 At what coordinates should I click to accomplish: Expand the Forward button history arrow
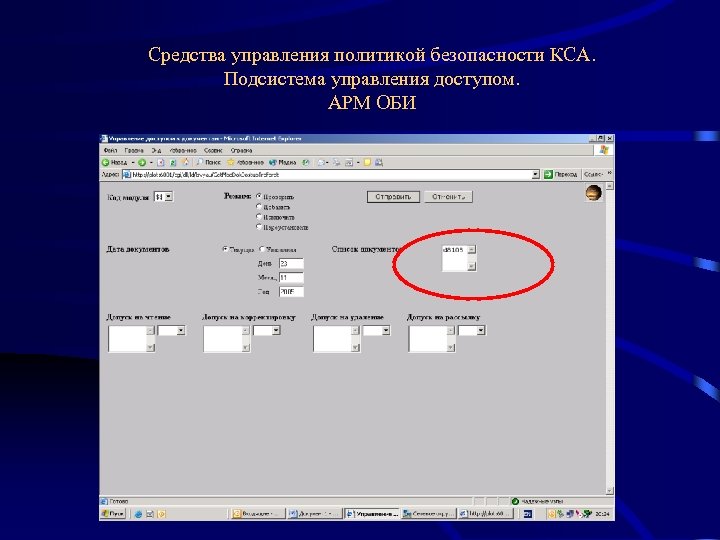tap(151, 162)
